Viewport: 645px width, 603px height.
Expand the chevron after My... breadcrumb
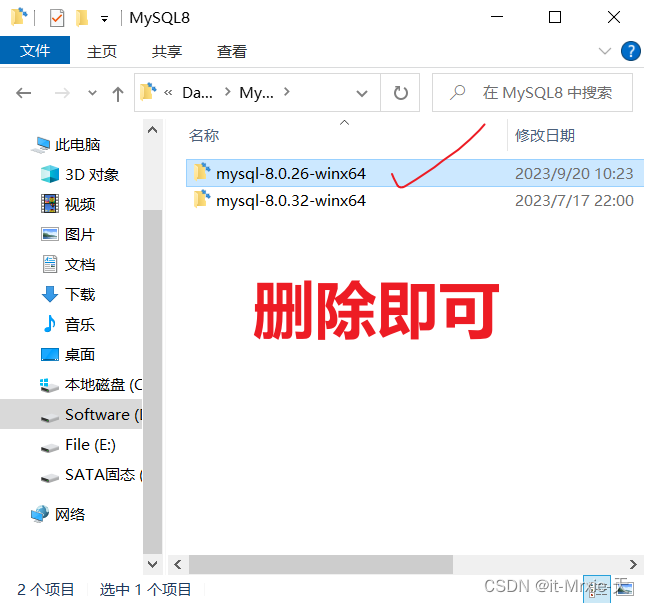pyautogui.click(x=287, y=92)
